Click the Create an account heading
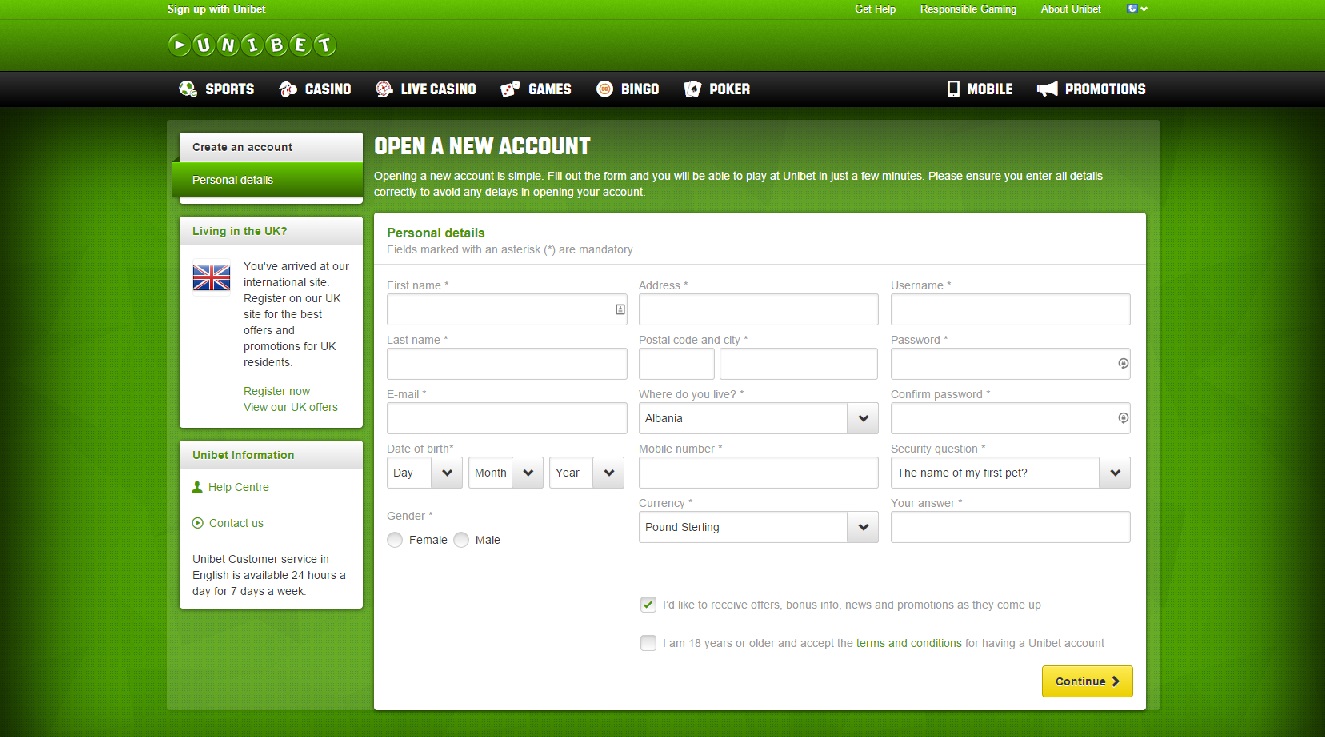The image size is (1325, 737). 242,147
